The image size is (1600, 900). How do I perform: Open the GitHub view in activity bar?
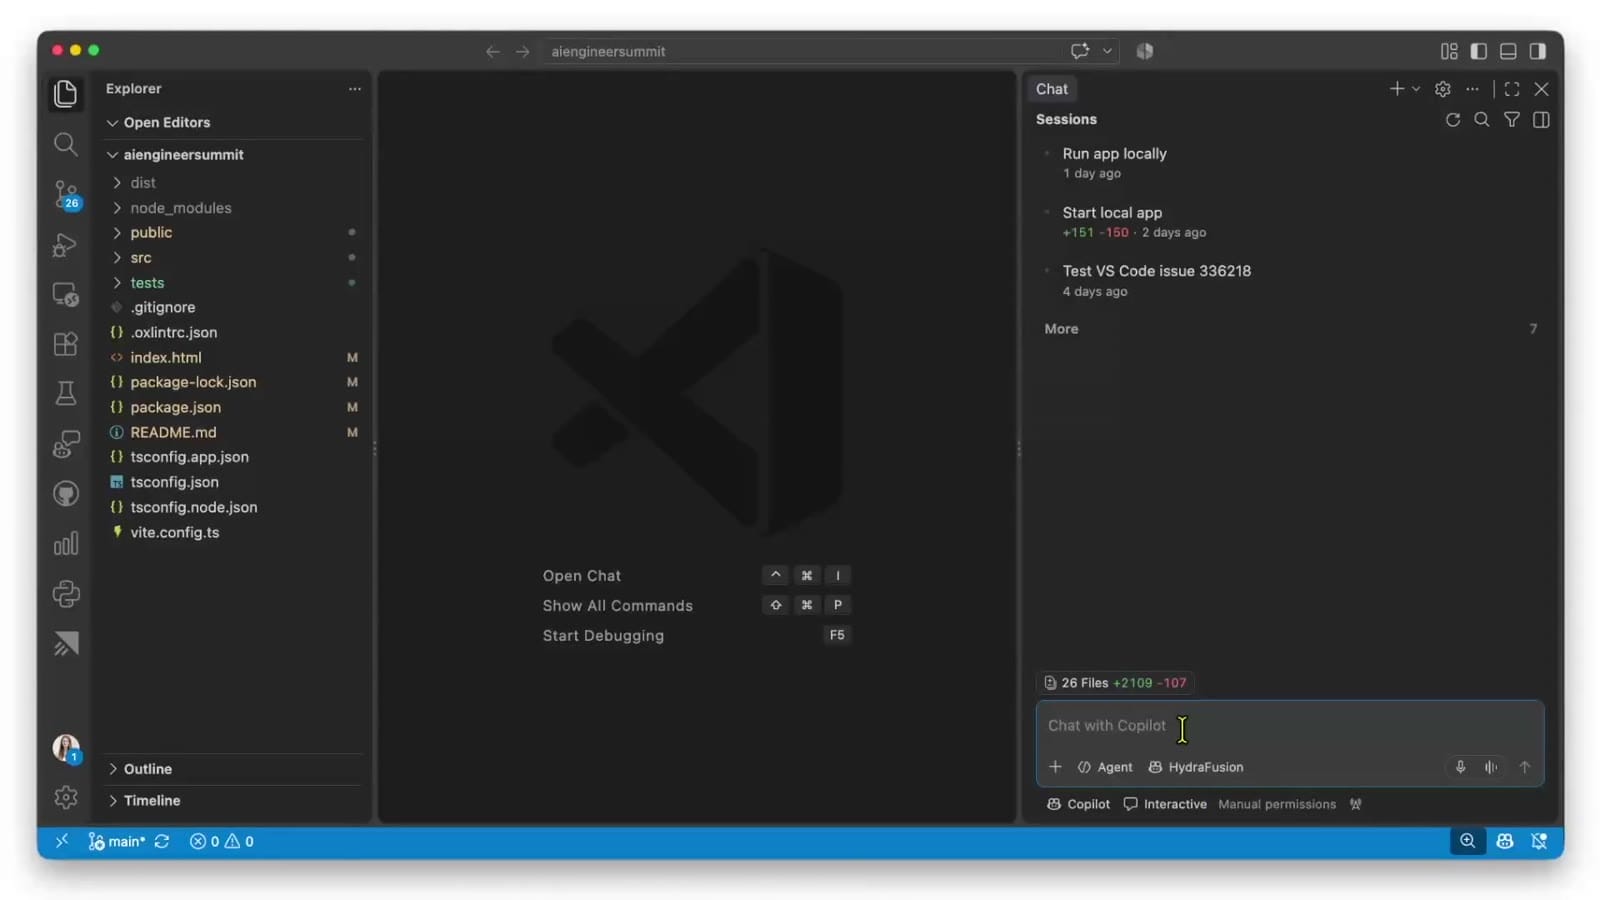click(x=65, y=494)
